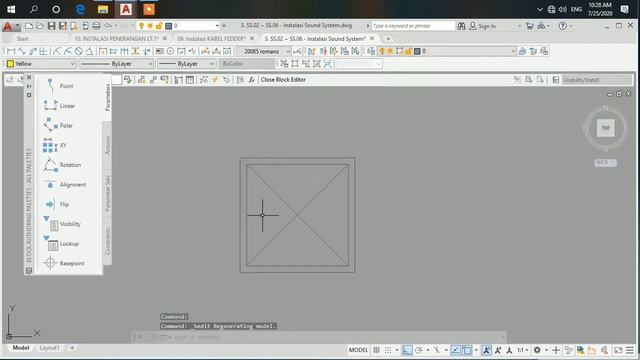
Task: Switch to the Start tab
Action: click(x=22, y=38)
